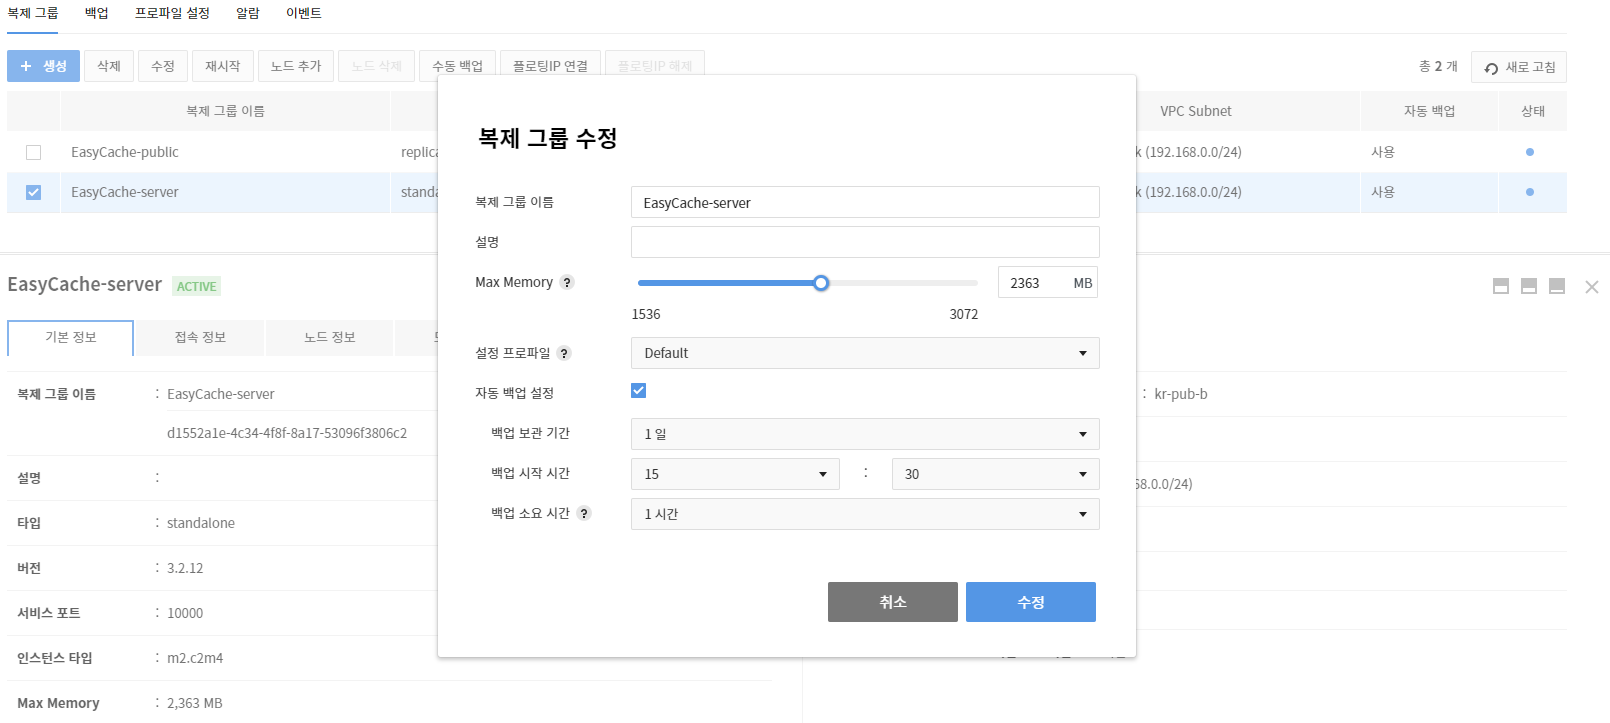1610x723 pixels.
Task: Click the Max Memory help question icon
Action: click(x=567, y=282)
